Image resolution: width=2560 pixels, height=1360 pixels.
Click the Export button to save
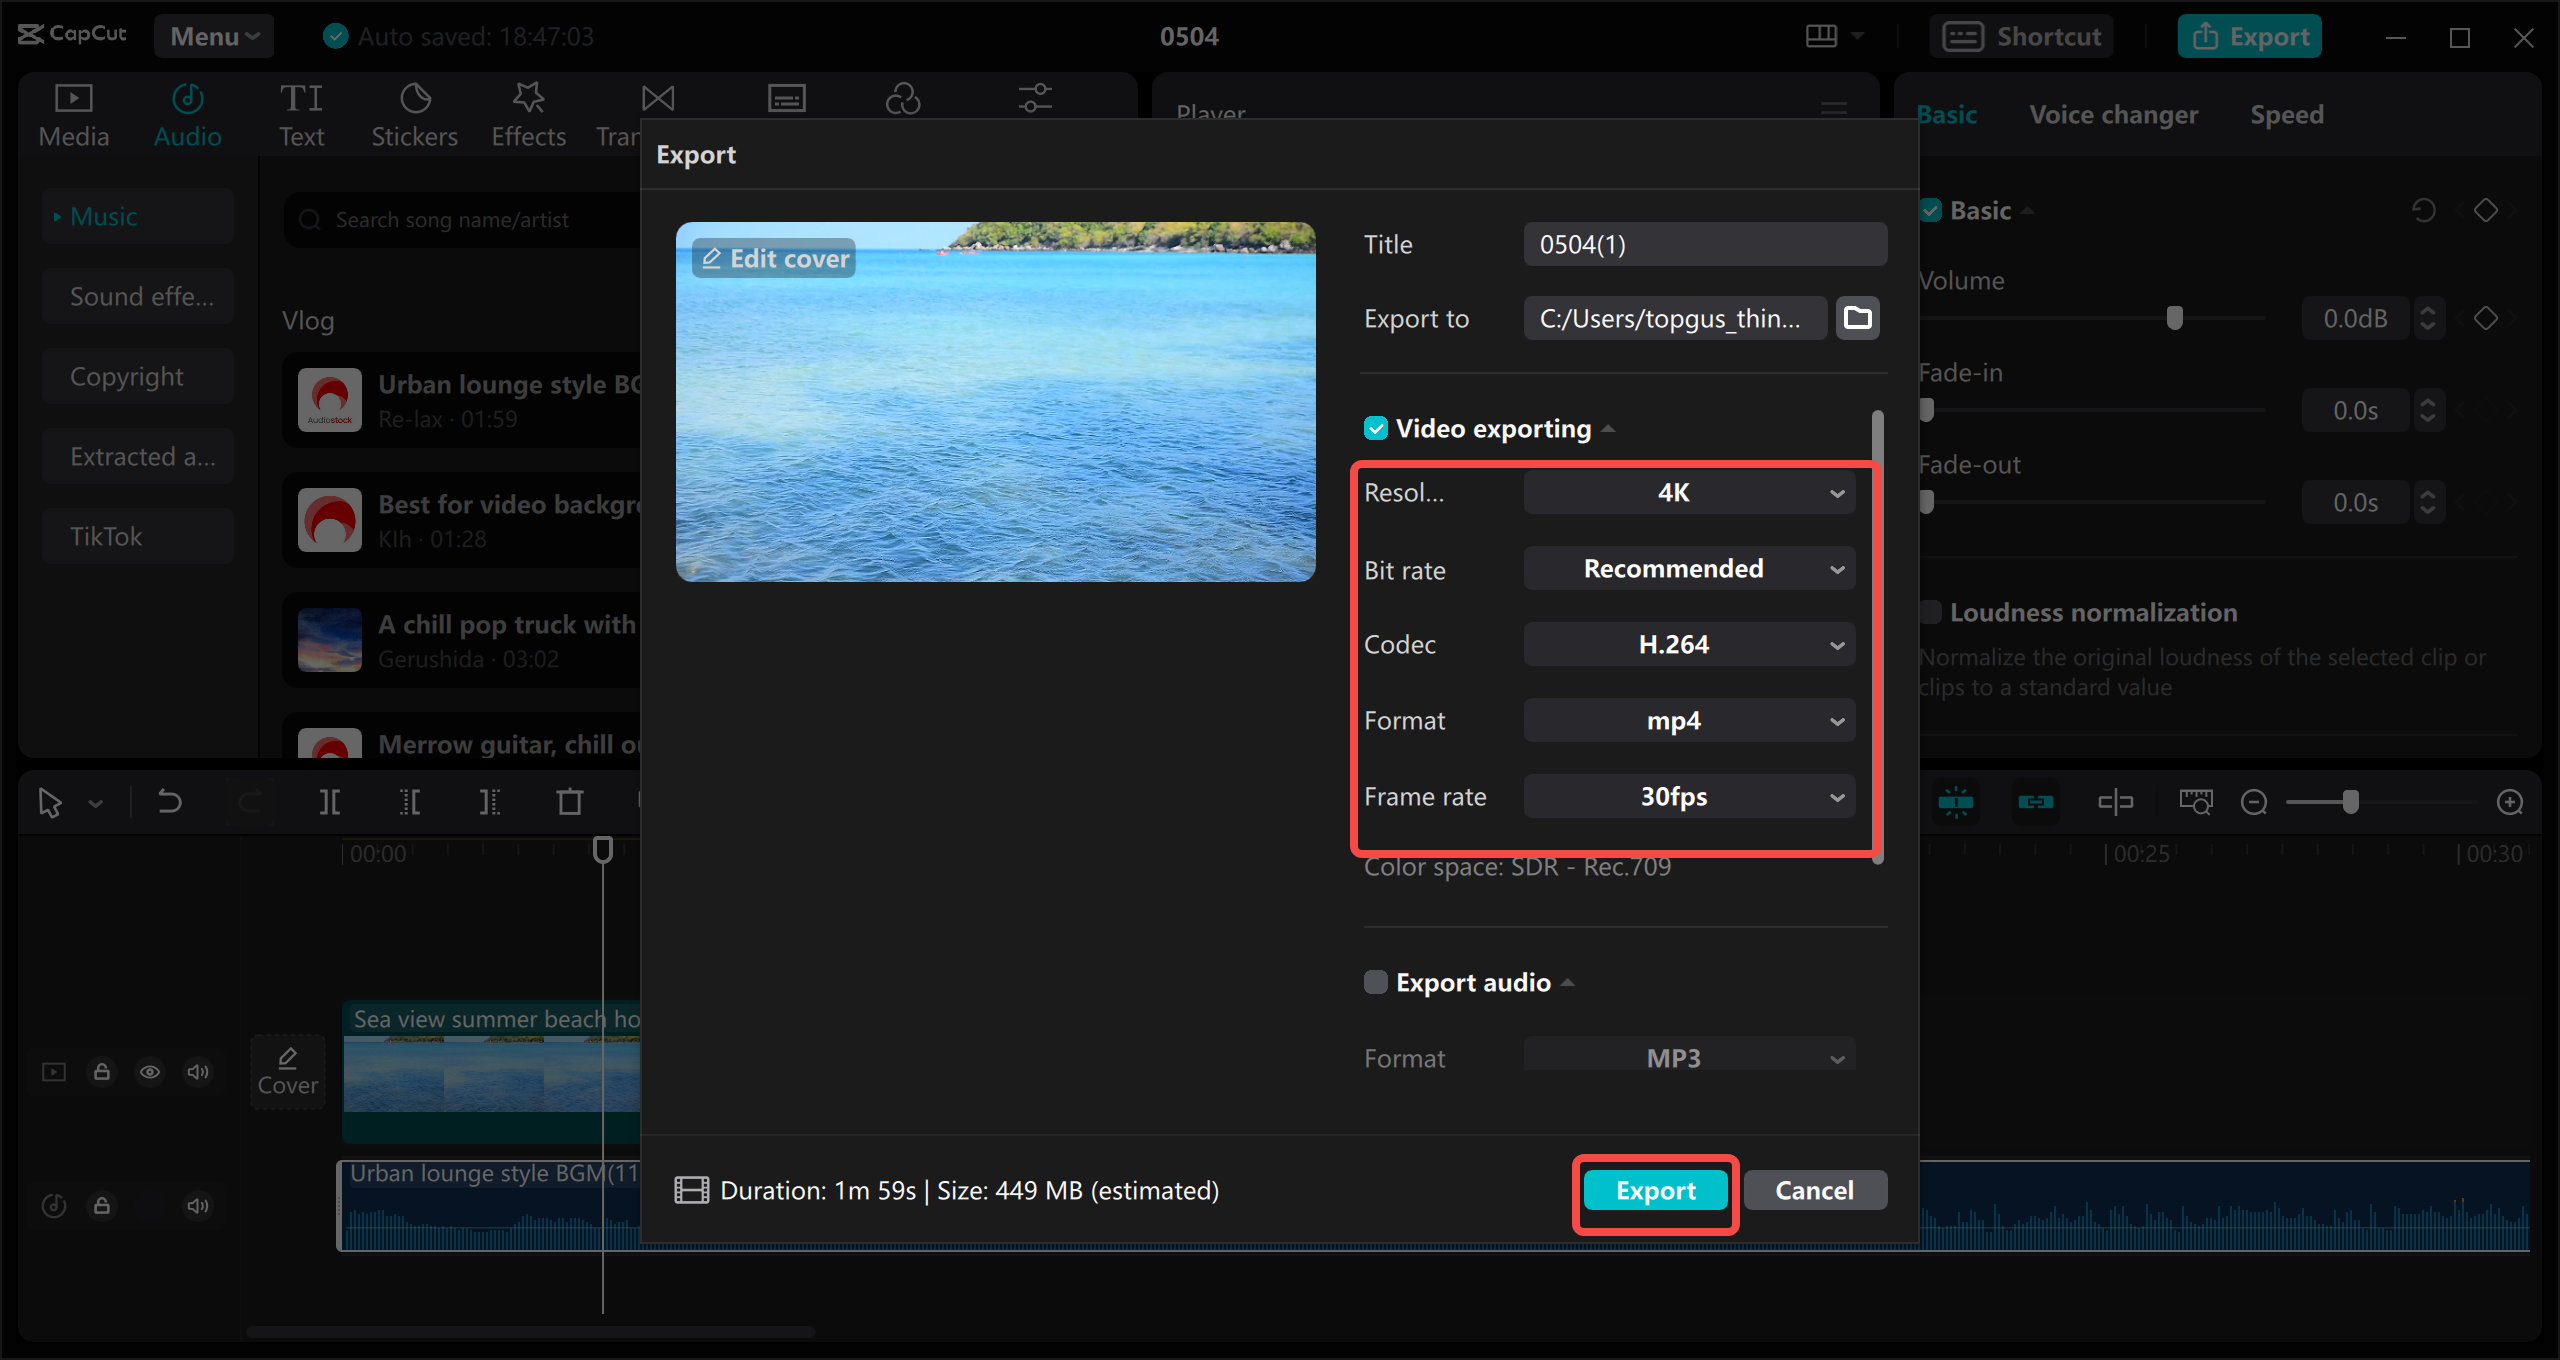point(1656,1189)
